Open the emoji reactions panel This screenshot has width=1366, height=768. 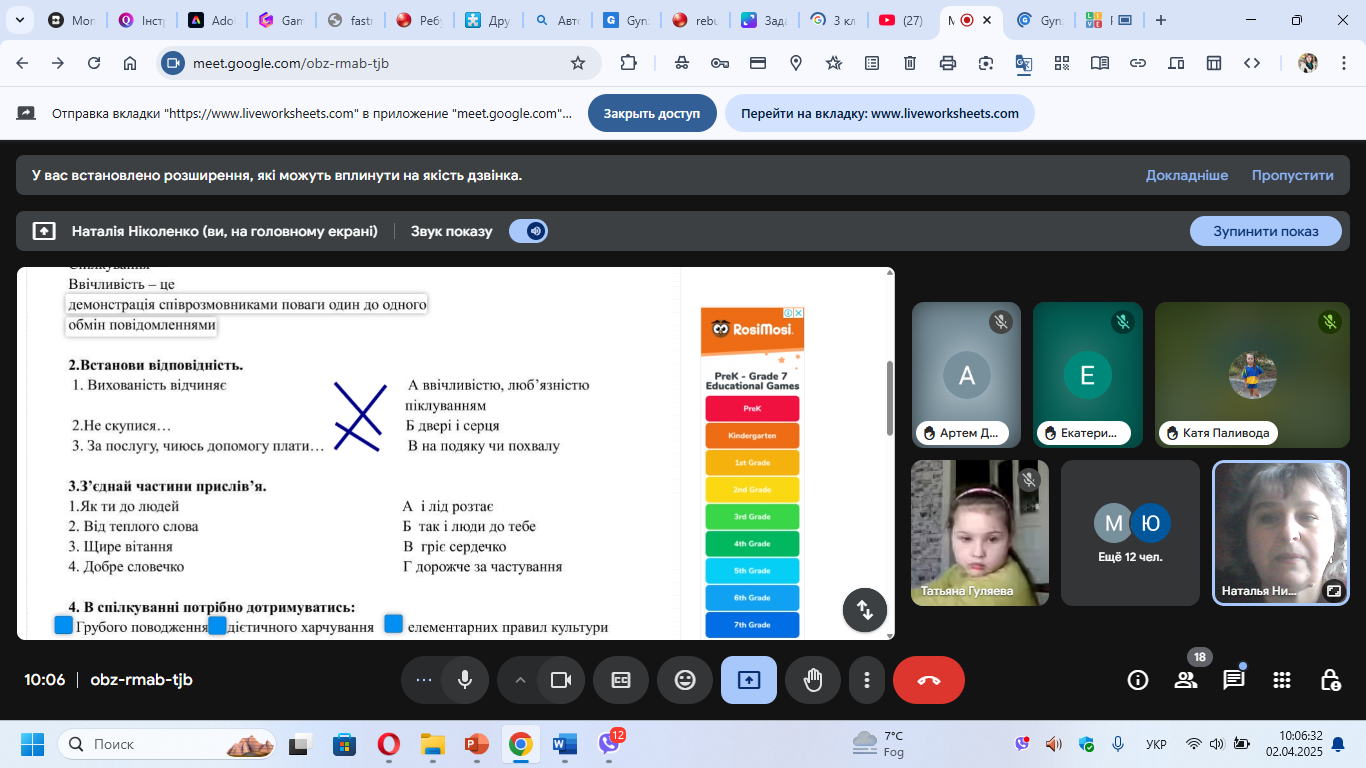point(685,680)
